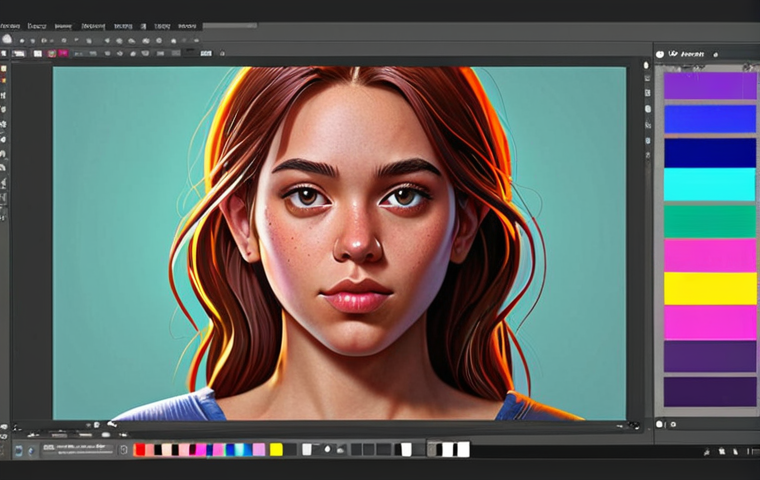Image resolution: width=760 pixels, height=480 pixels.
Task: Select the red swatch in bottom color strip
Action: point(140,450)
